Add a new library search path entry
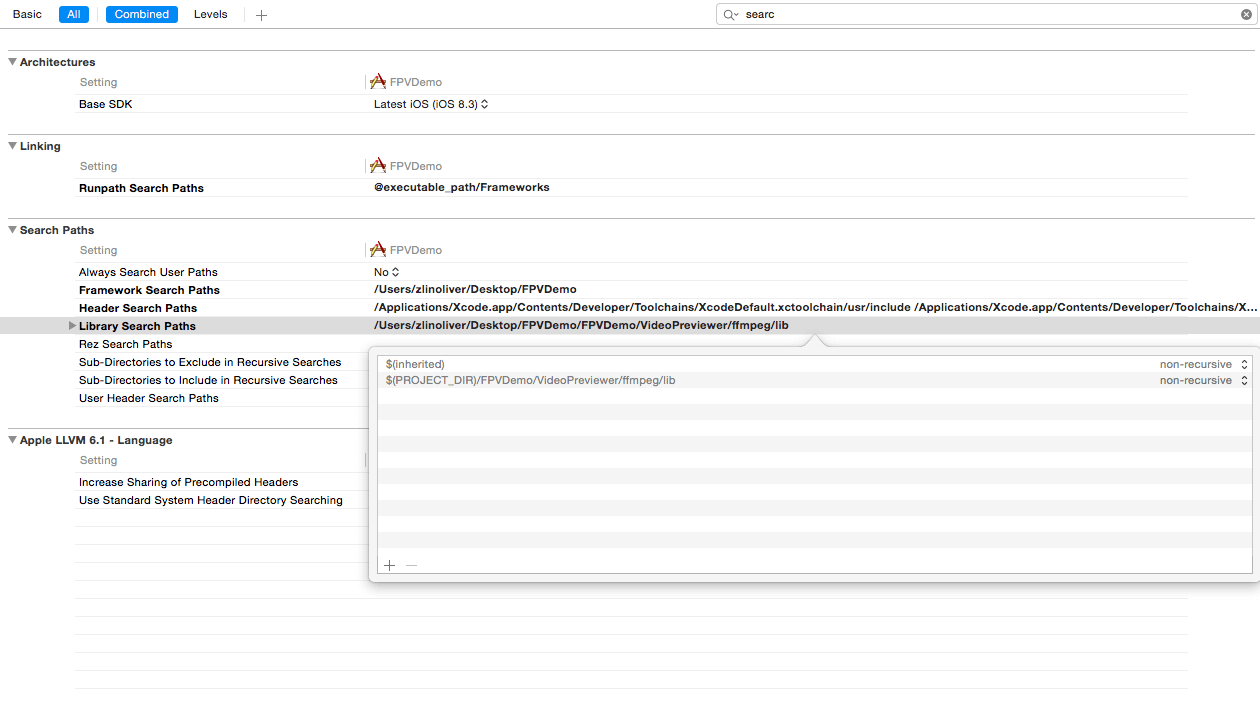 (x=389, y=565)
